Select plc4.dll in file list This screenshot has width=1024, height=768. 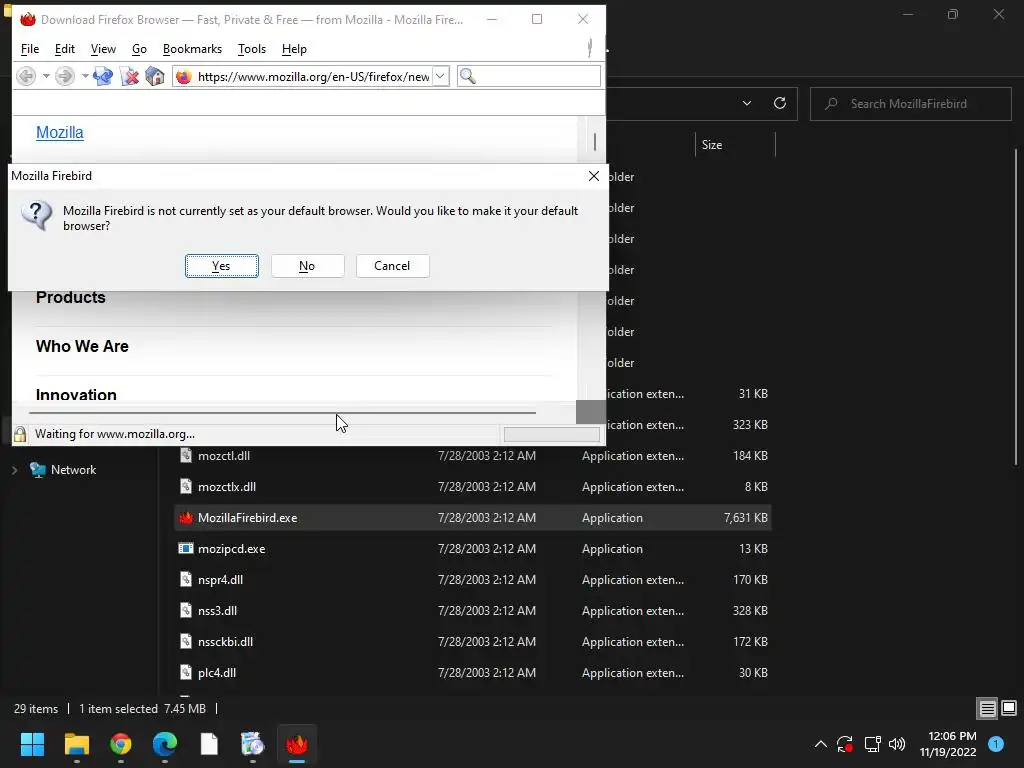point(473,673)
